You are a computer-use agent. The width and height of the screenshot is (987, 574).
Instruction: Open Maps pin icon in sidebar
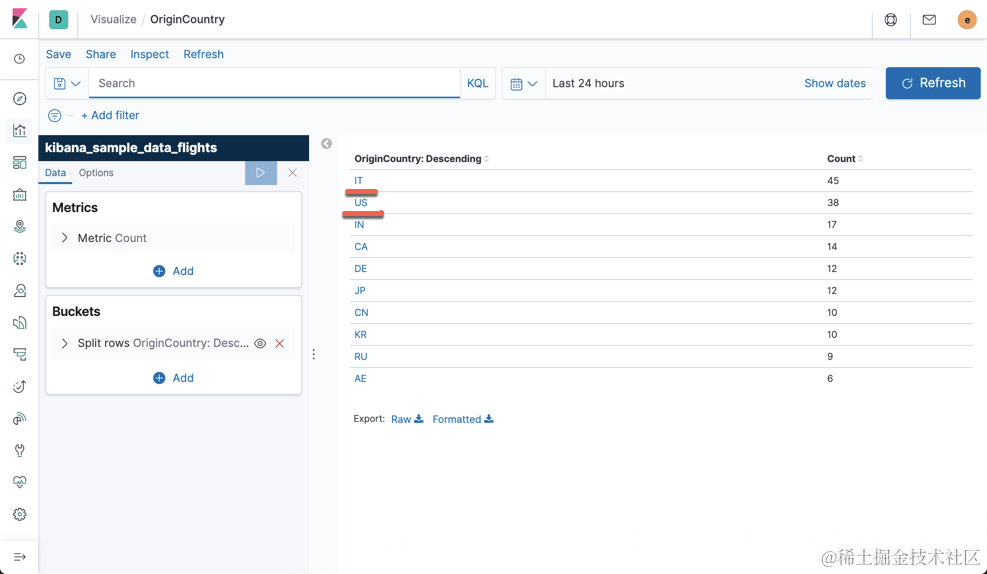20,227
